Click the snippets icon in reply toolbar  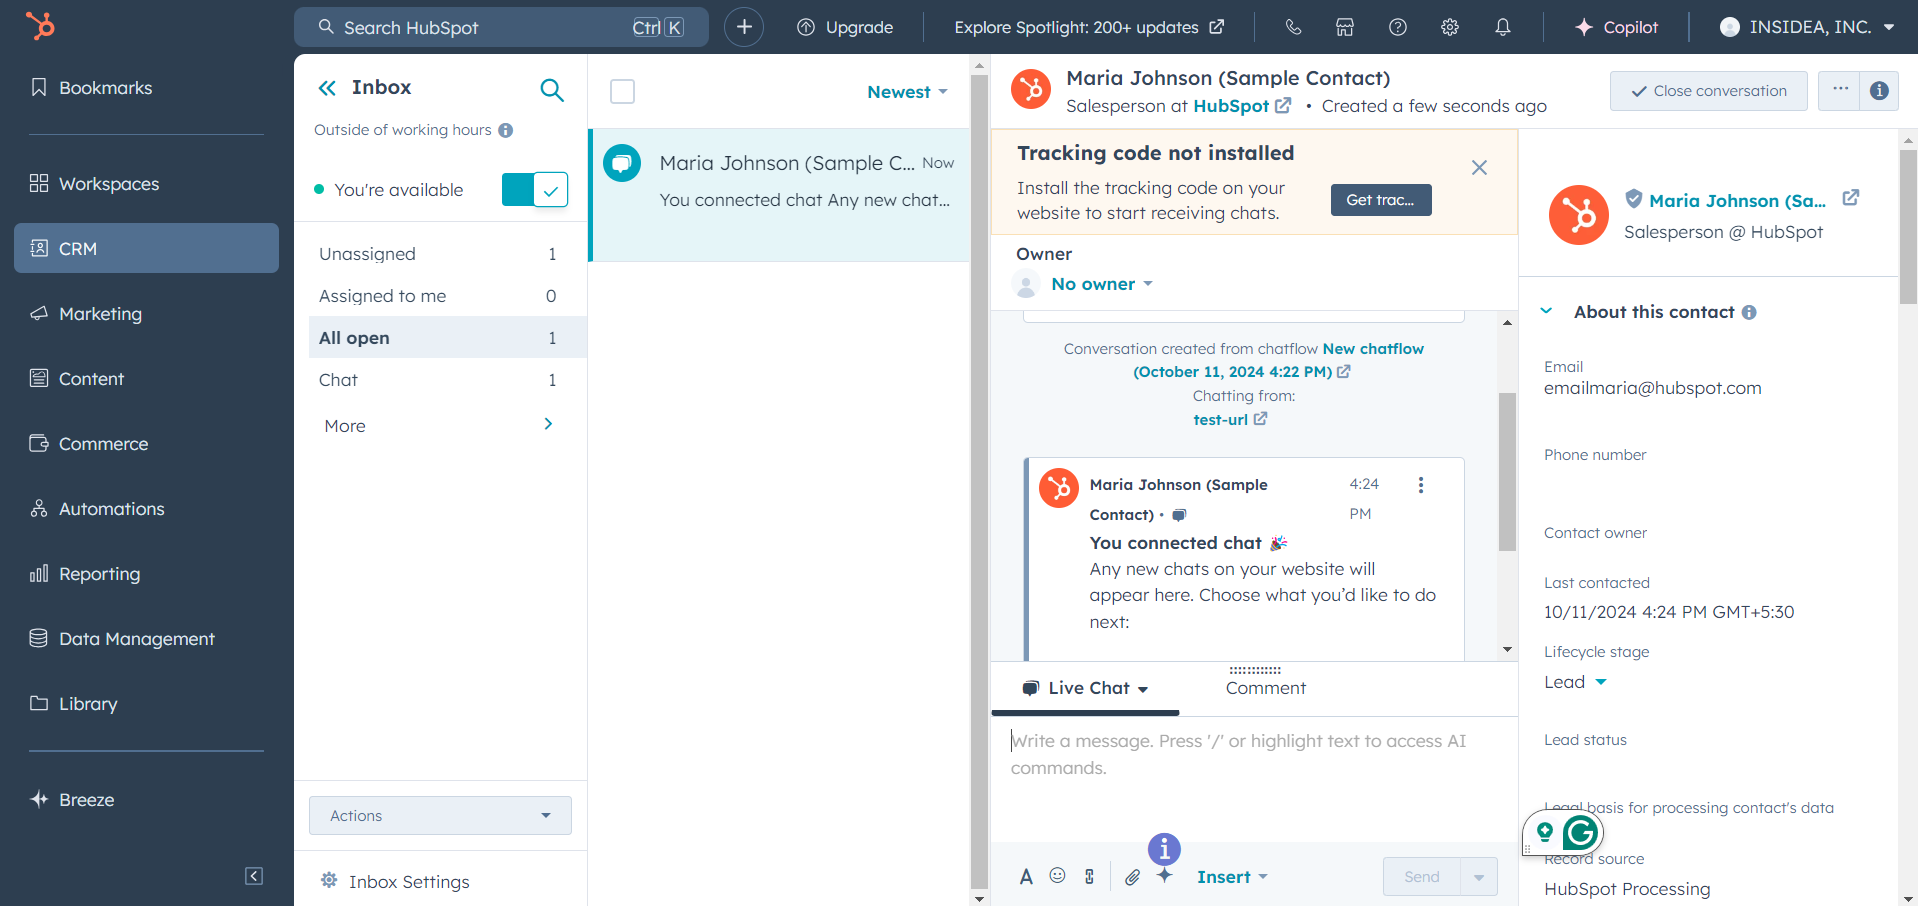tap(1089, 877)
